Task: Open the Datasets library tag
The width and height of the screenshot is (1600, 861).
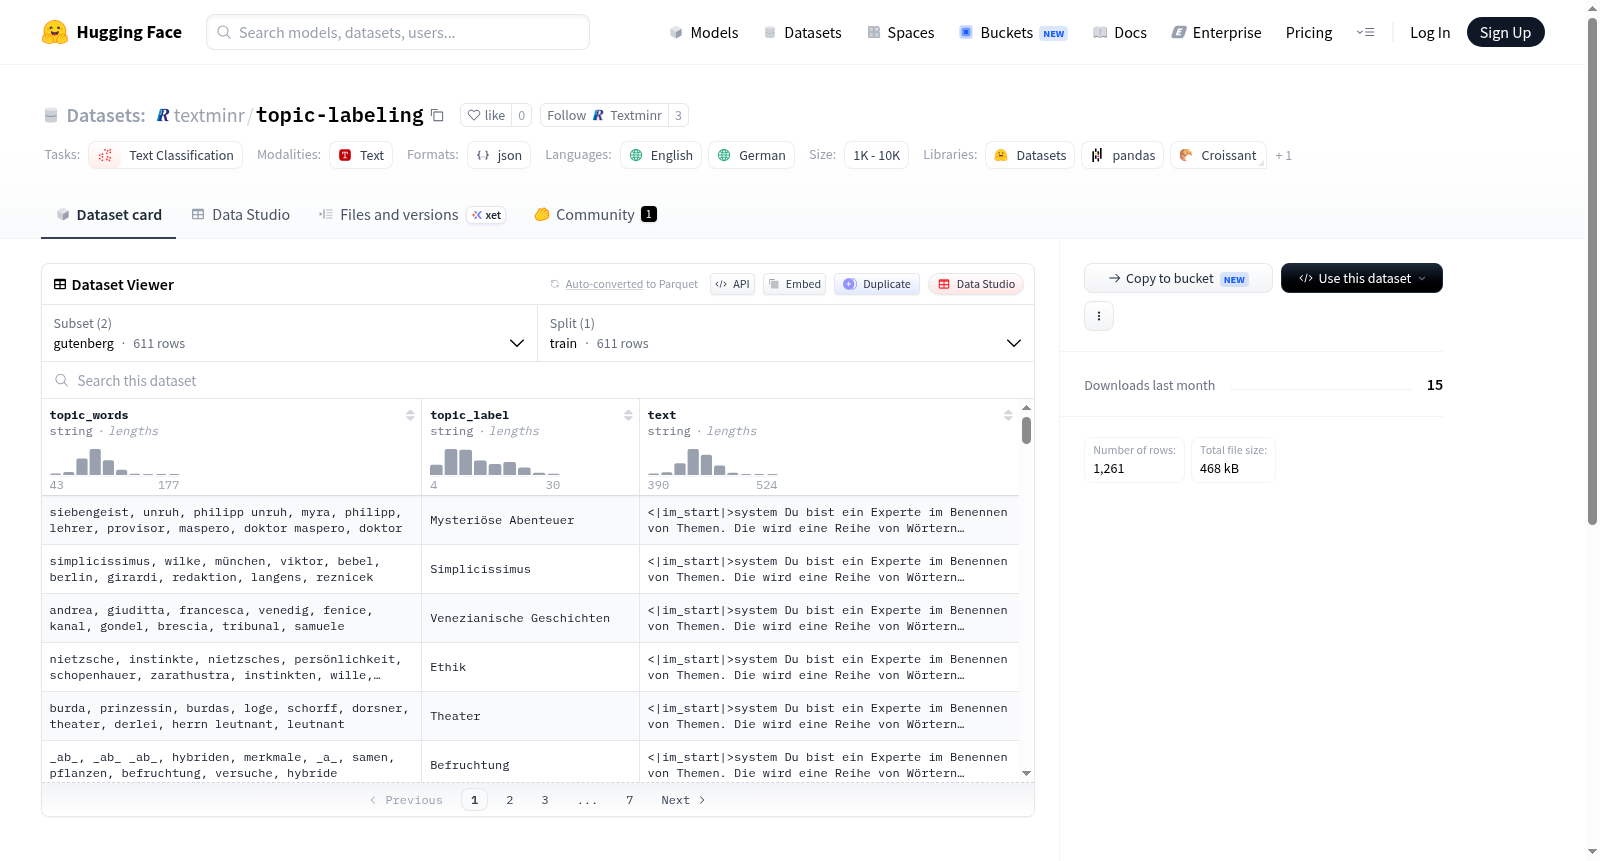Action: [x=1031, y=155]
